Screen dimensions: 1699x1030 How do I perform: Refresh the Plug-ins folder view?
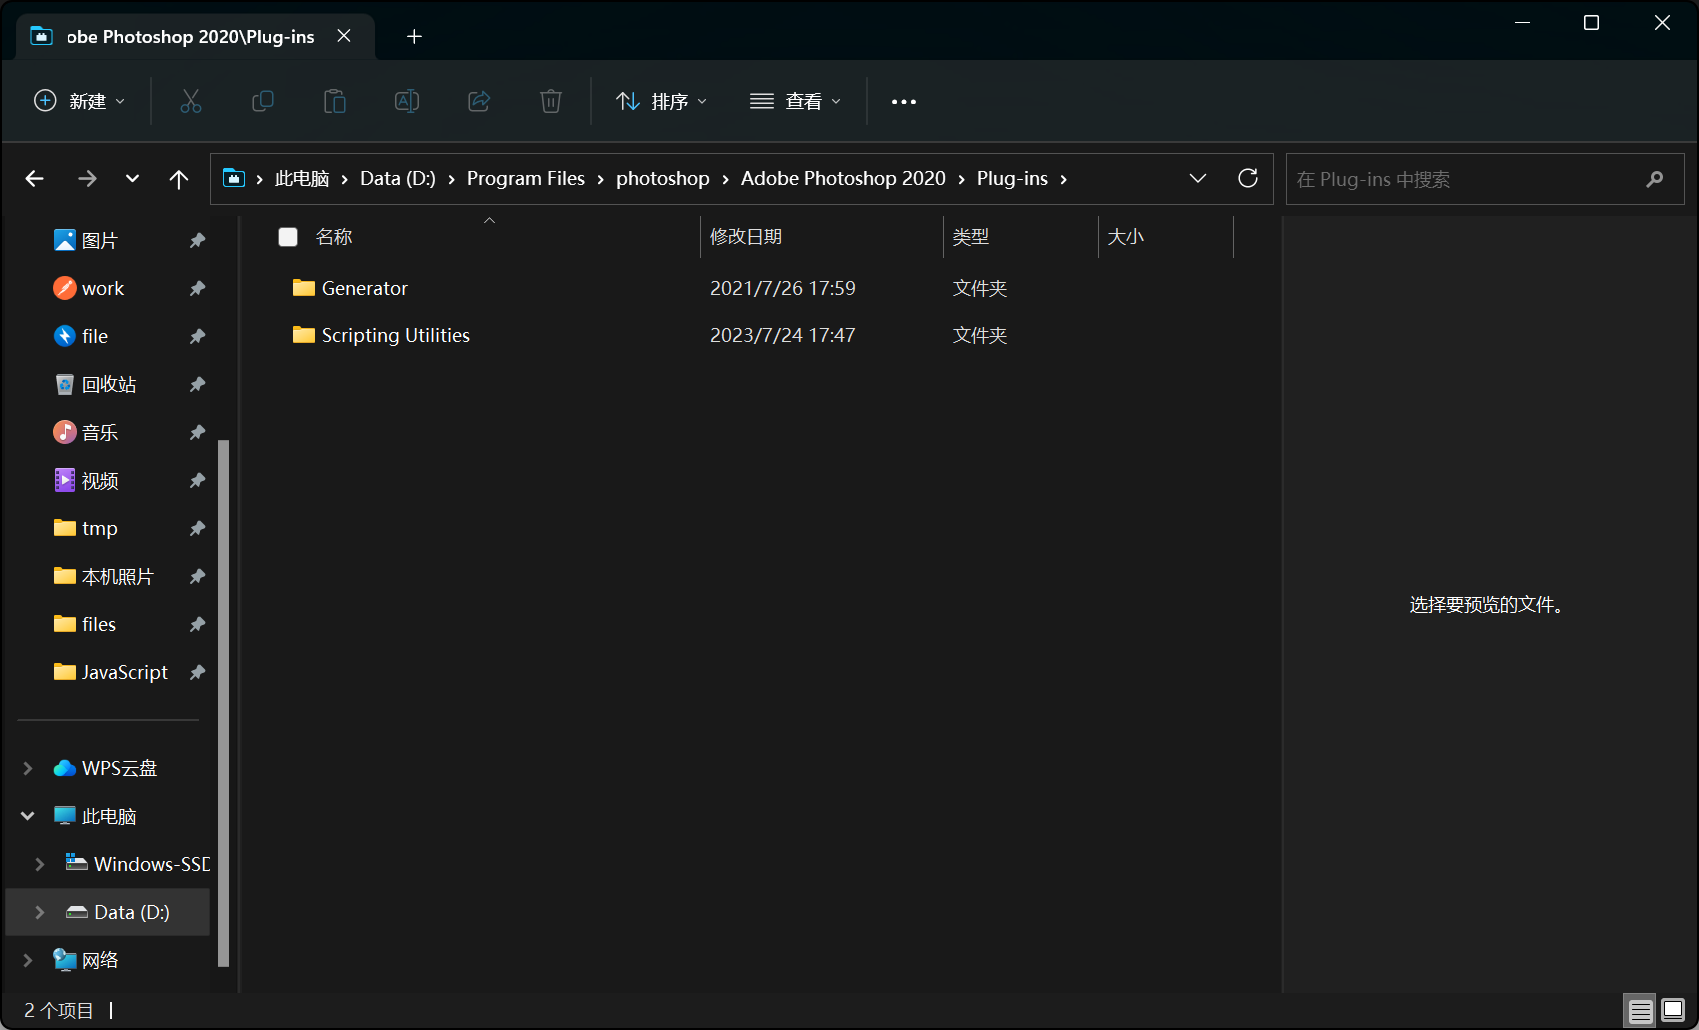[1248, 178]
